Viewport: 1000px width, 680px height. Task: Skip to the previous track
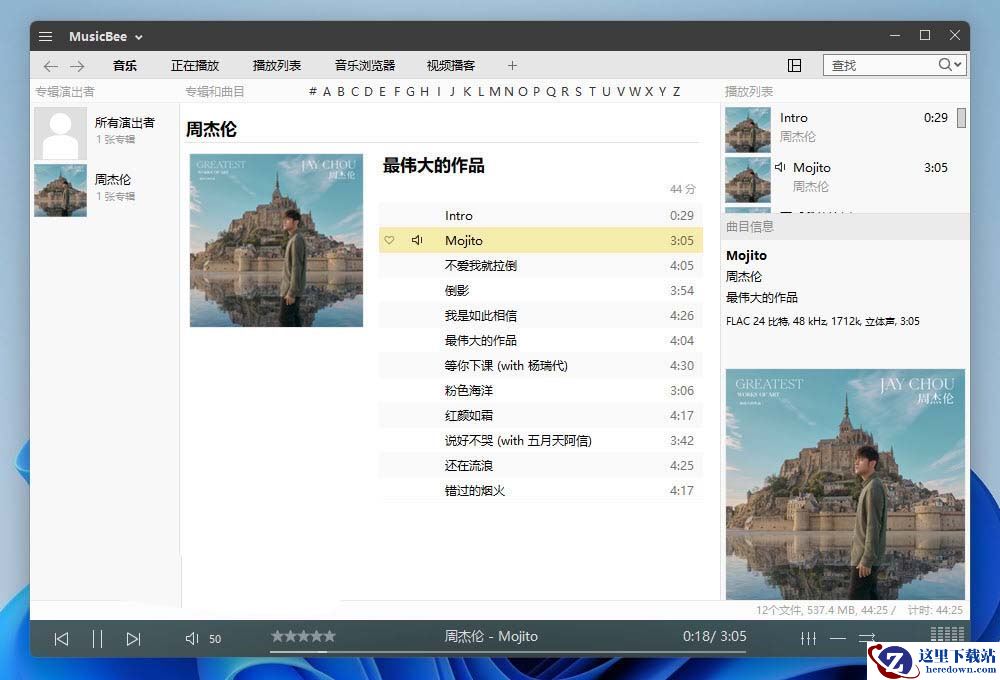[61, 638]
